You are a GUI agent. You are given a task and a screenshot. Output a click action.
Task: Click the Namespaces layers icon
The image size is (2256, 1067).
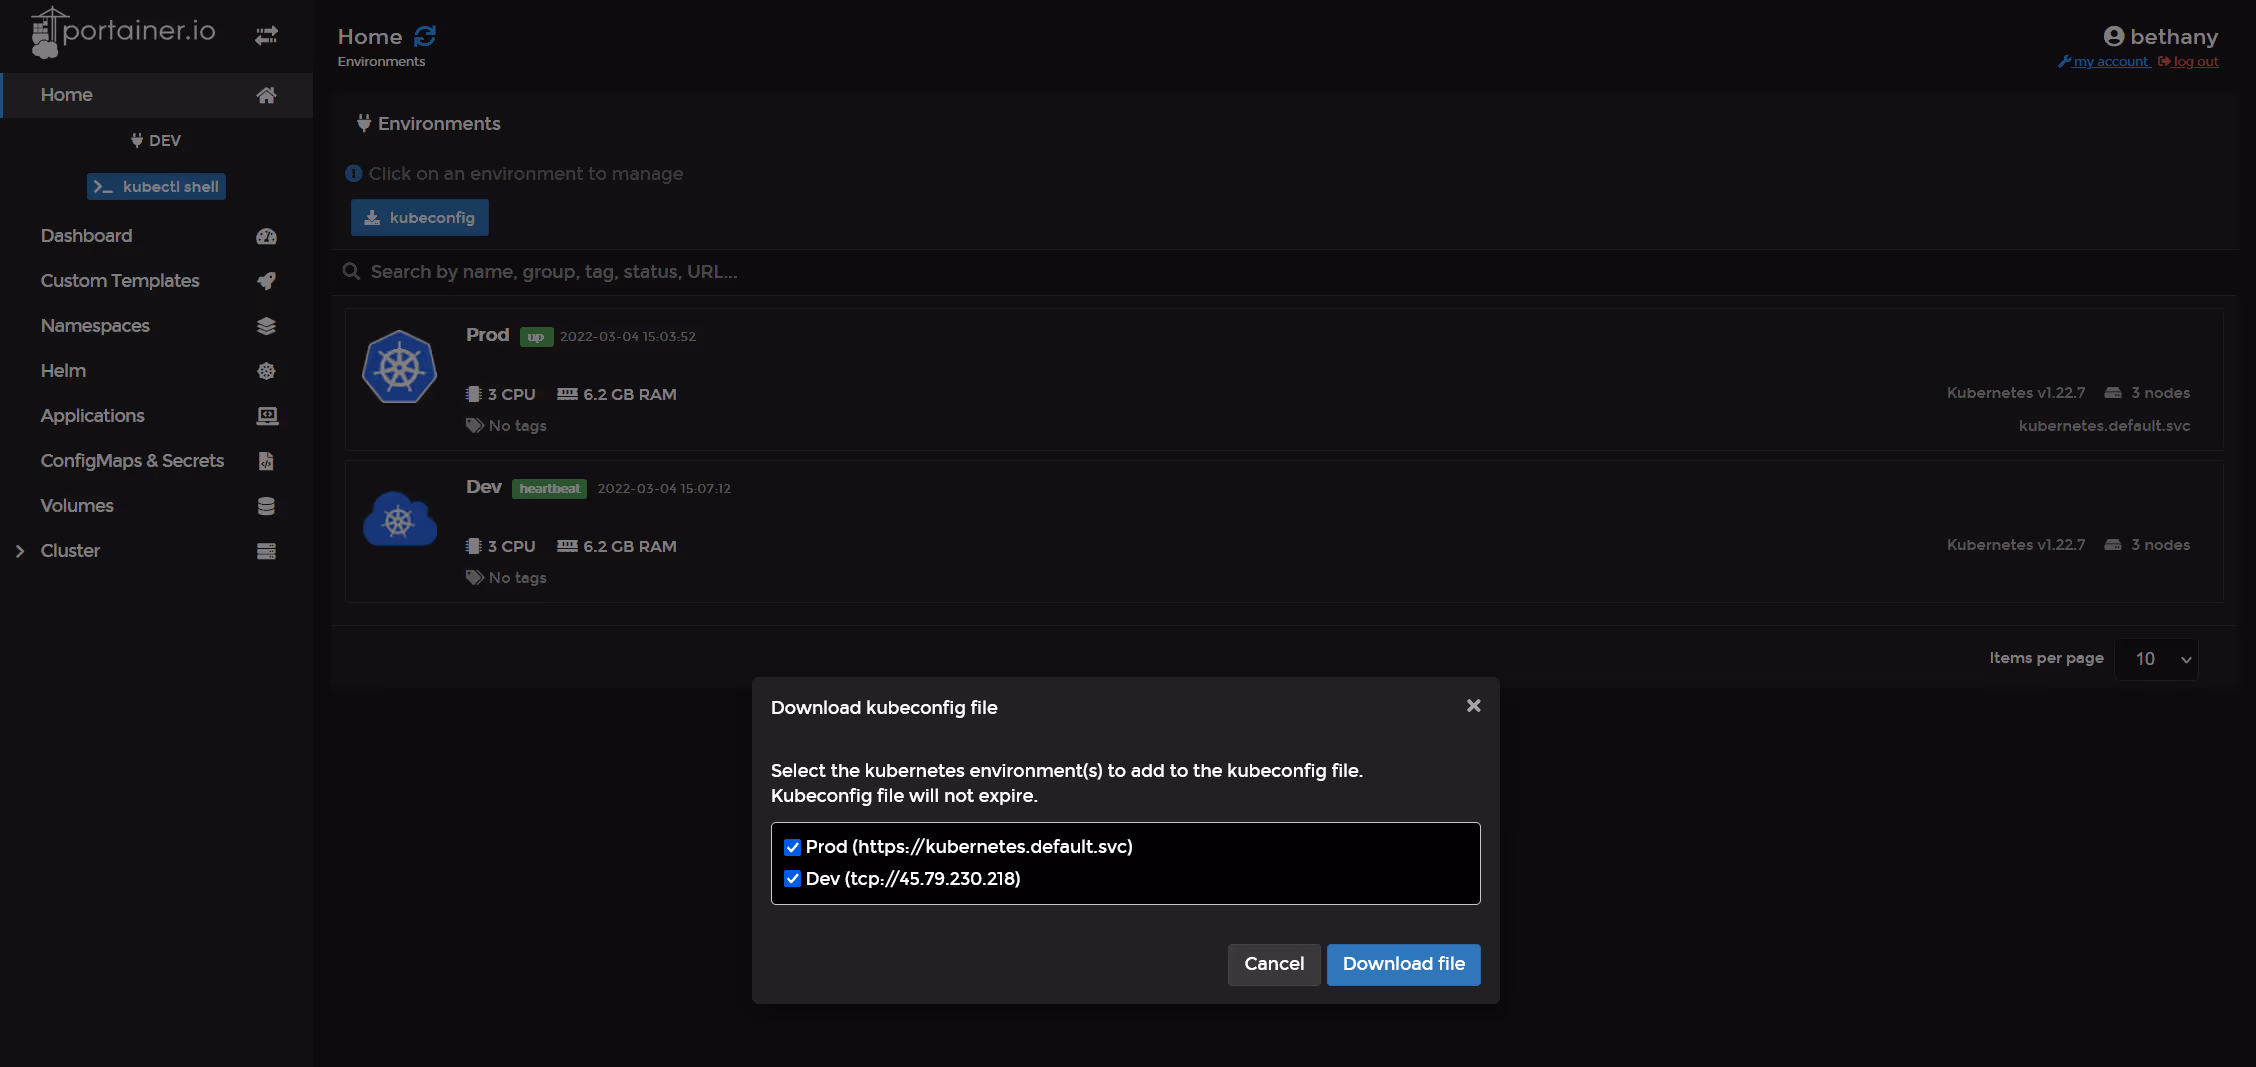[266, 326]
